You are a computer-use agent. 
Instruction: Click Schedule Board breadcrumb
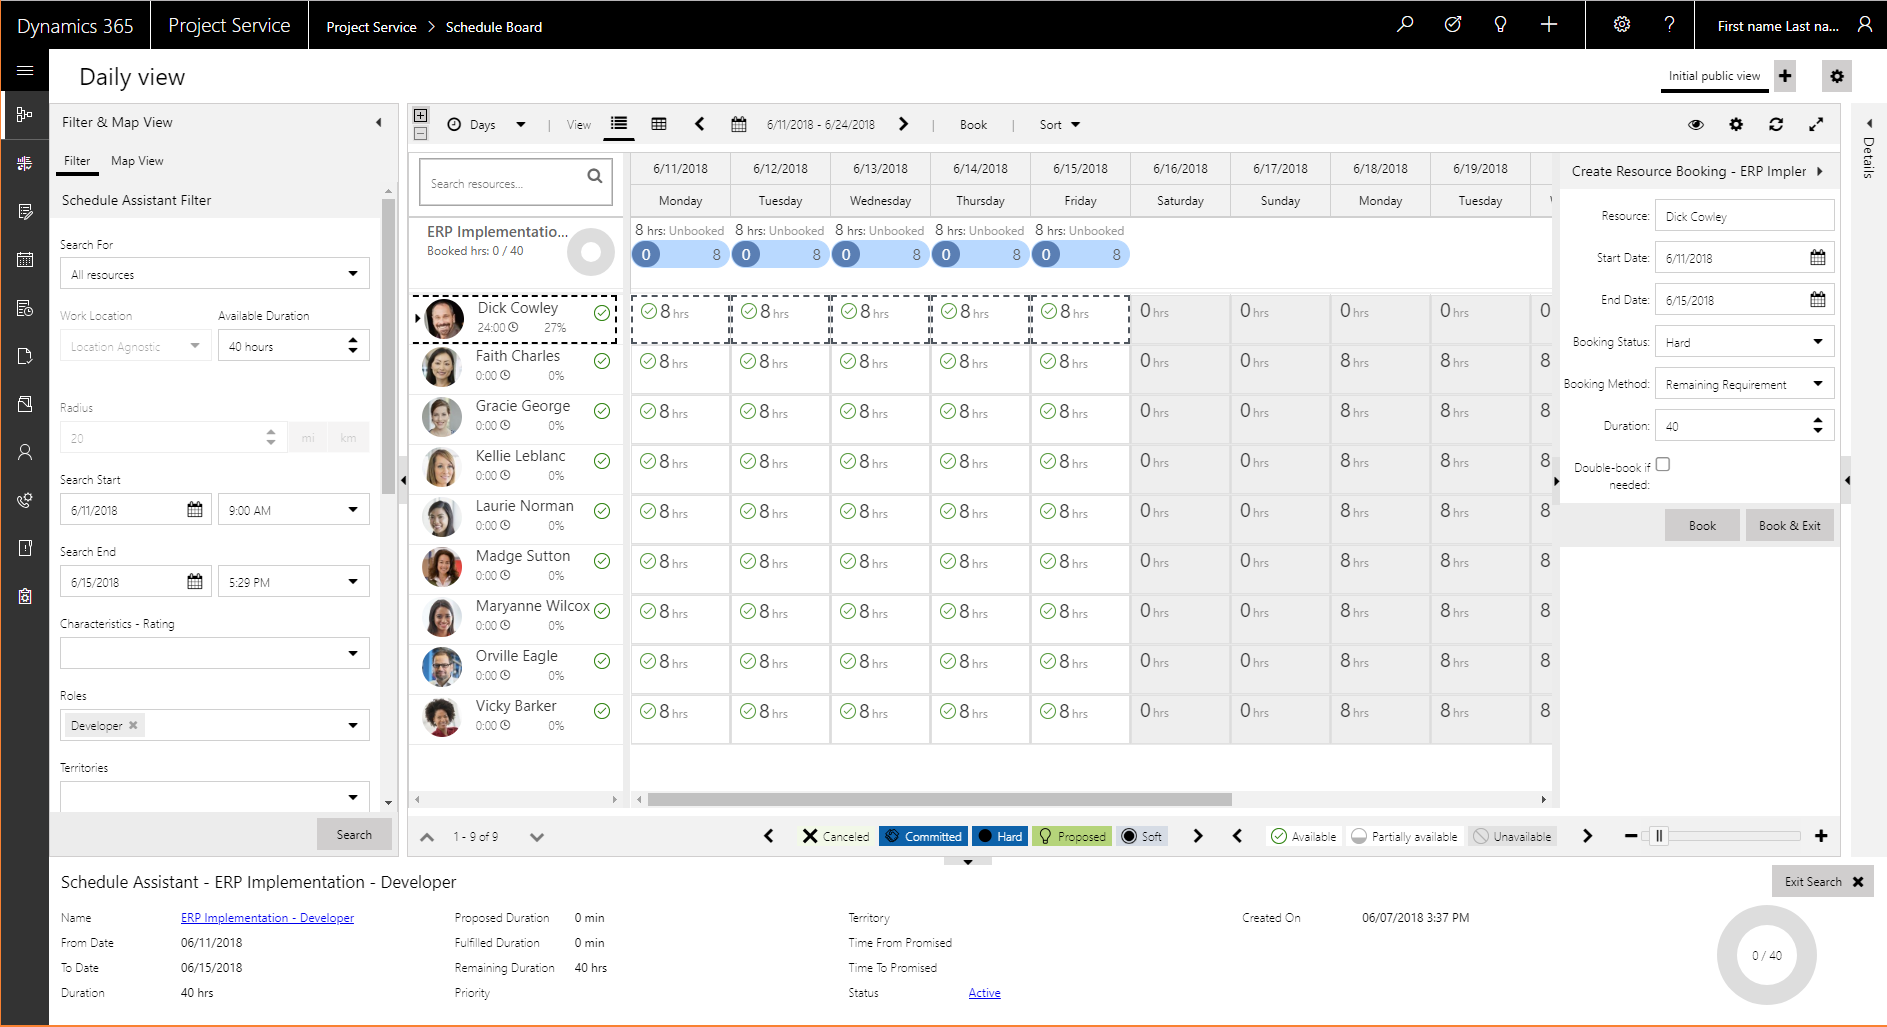click(494, 27)
